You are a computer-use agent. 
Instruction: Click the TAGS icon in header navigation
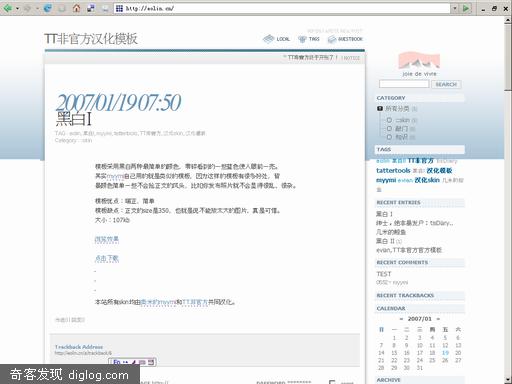tap(302, 39)
